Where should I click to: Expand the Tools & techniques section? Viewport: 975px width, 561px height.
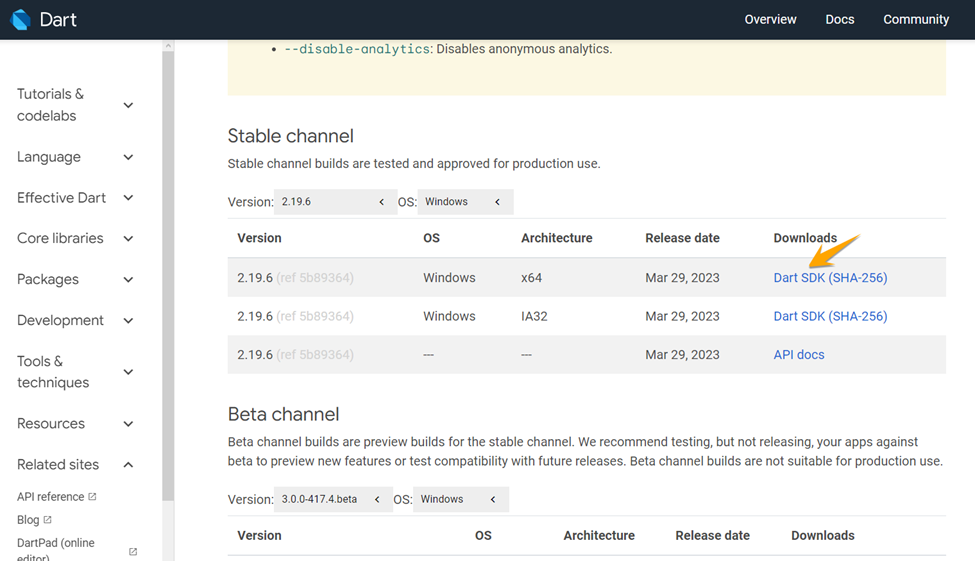click(x=128, y=372)
